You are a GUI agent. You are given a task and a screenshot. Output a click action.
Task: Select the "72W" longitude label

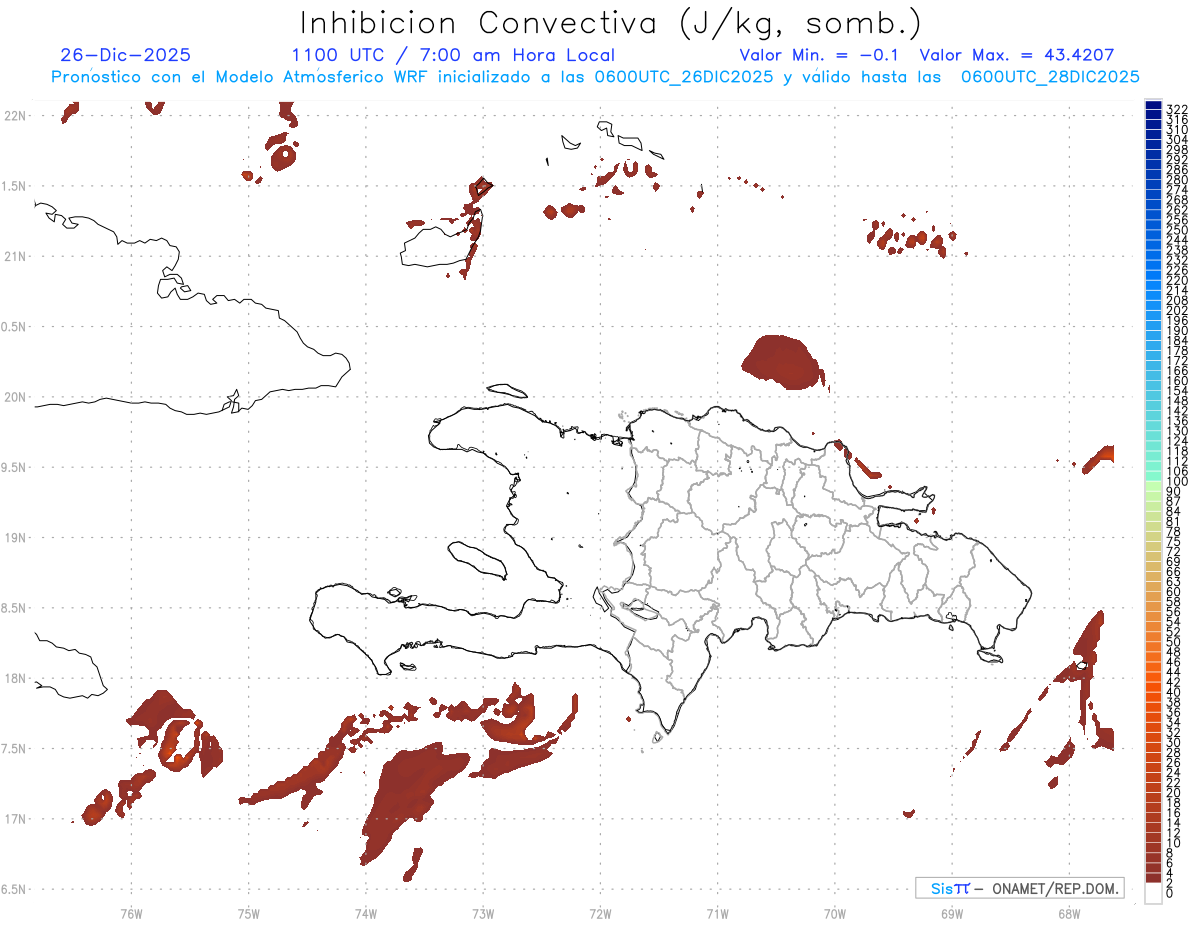point(601,914)
